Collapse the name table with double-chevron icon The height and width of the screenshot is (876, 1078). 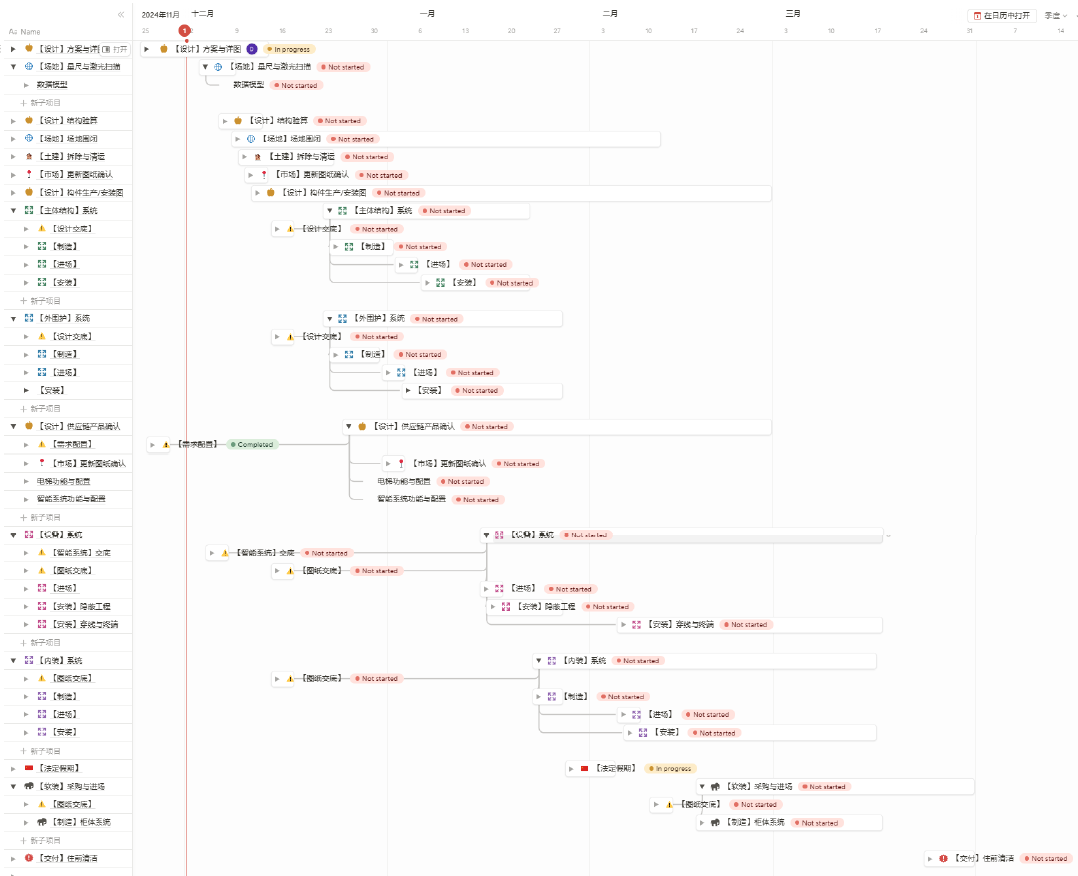pyautogui.click(x=121, y=14)
